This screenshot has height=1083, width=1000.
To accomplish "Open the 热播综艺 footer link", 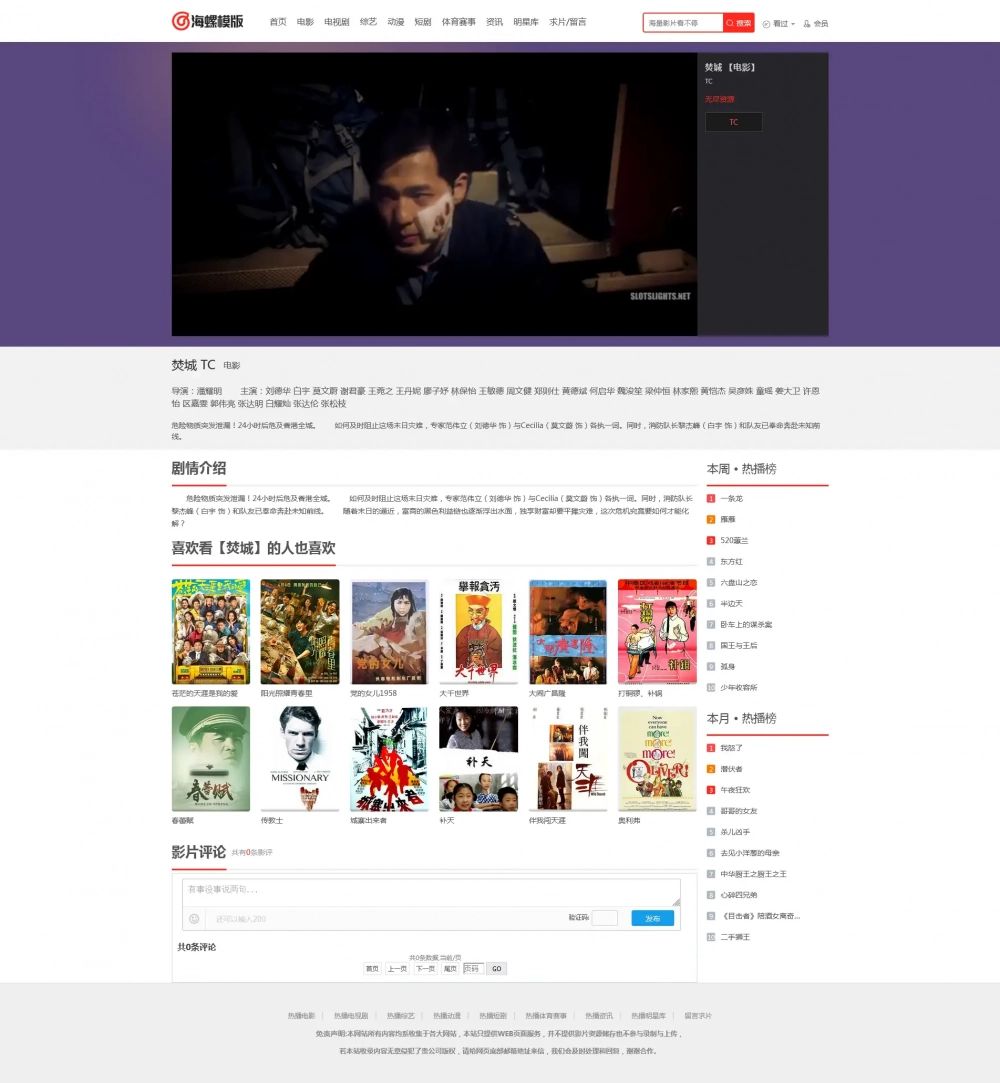I will pos(401,1016).
